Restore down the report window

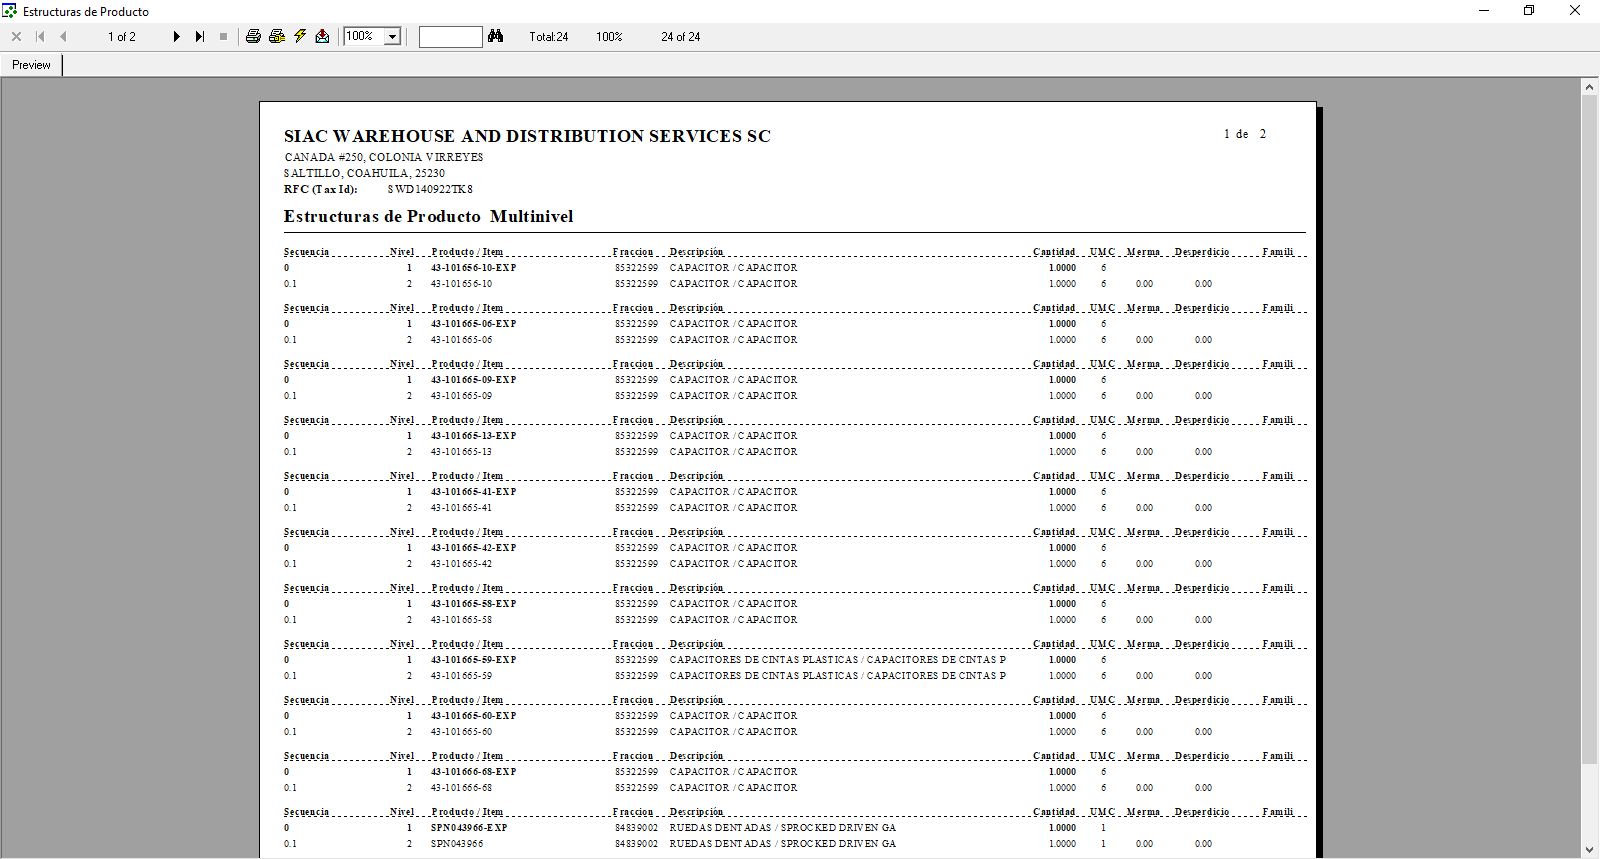[1528, 11]
